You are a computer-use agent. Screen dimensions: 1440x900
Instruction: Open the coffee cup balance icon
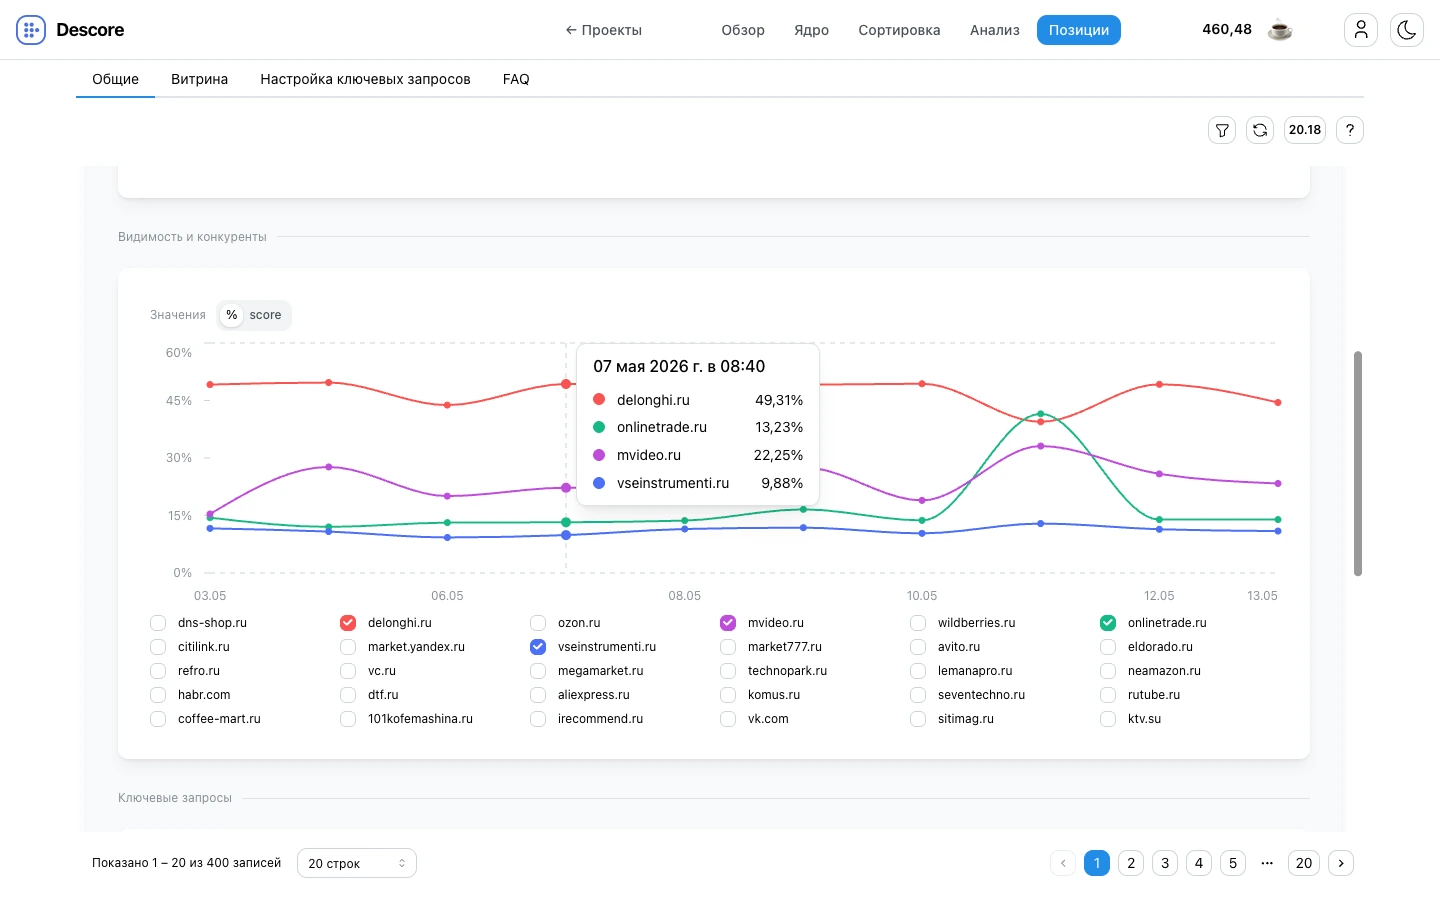click(1280, 30)
